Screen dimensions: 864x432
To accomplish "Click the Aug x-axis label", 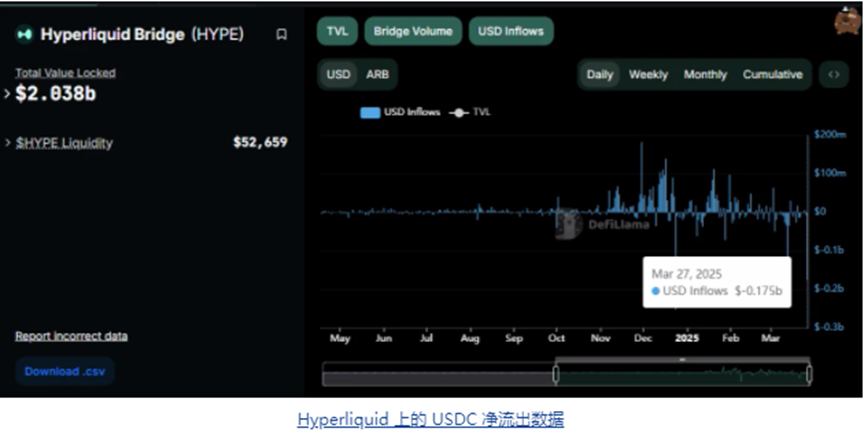I will (x=470, y=338).
